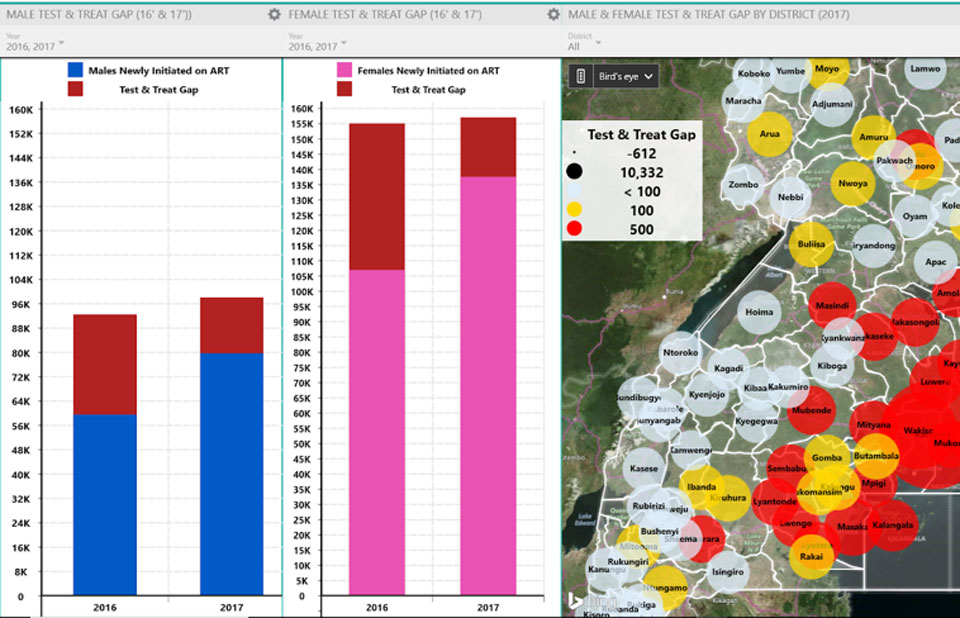This screenshot has width=960, height=618.
Task: Click "MALE & FEMALE TEST & TREAT GAP BY DISTRICT" title
Action: pyautogui.click(x=708, y=14)
